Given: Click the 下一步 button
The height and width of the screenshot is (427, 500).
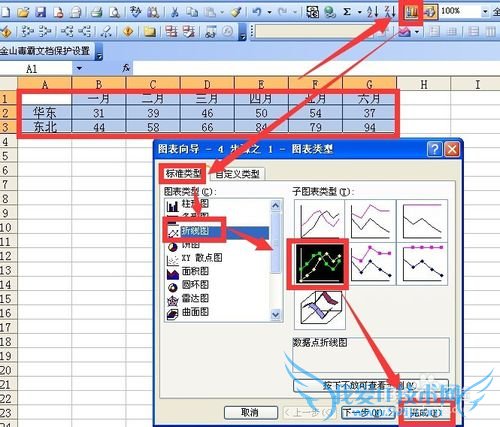Looking at the screenshot, I should click(x=367, y=413).
